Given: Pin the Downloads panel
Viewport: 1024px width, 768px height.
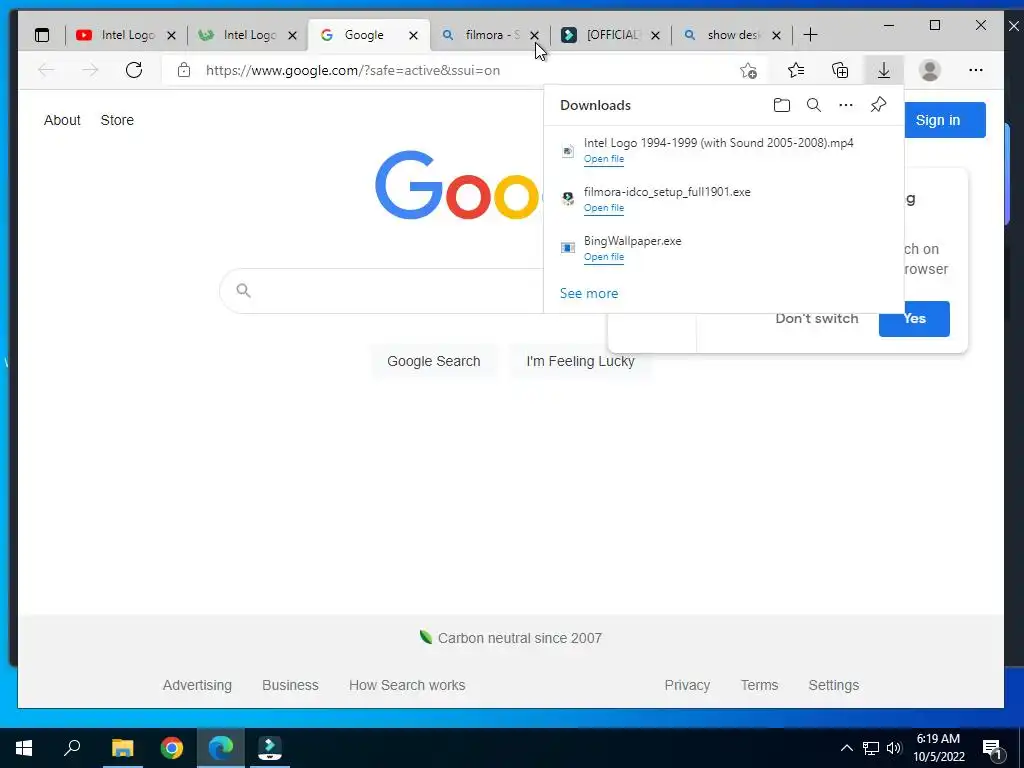Looking at the screenshot, I should 878,105.
